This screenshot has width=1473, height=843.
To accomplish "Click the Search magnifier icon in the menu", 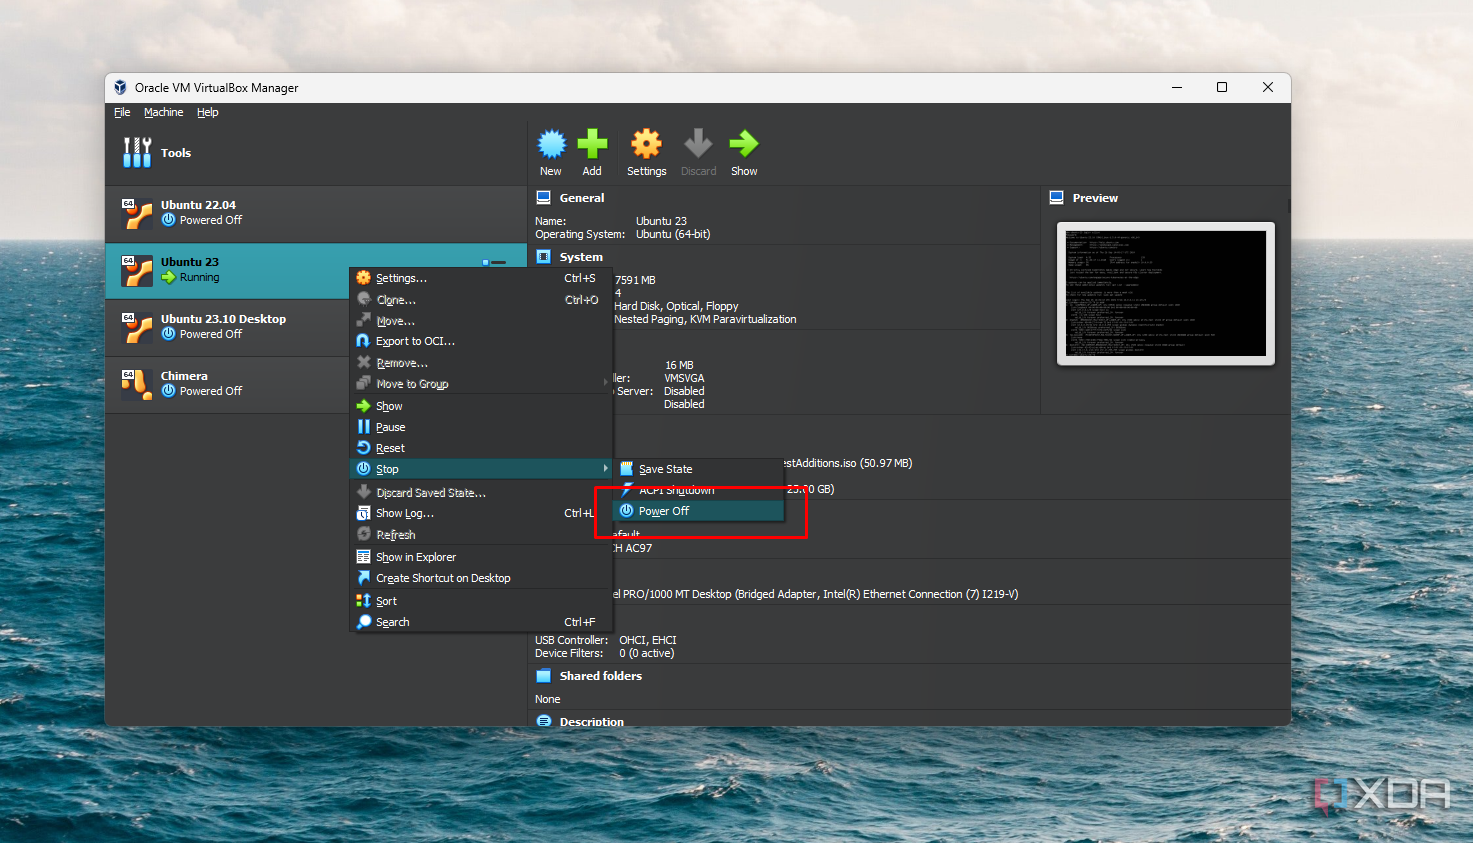I will (363, 621).
